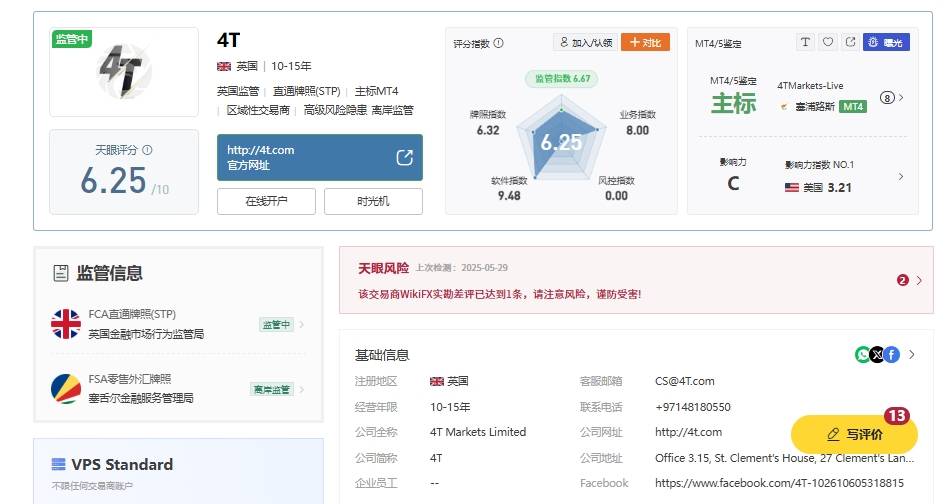Viewport: 952px width, 504px height.
Task: Expand the 4TMarkets-Live server list chevron
Action: (x=902, y=97)
